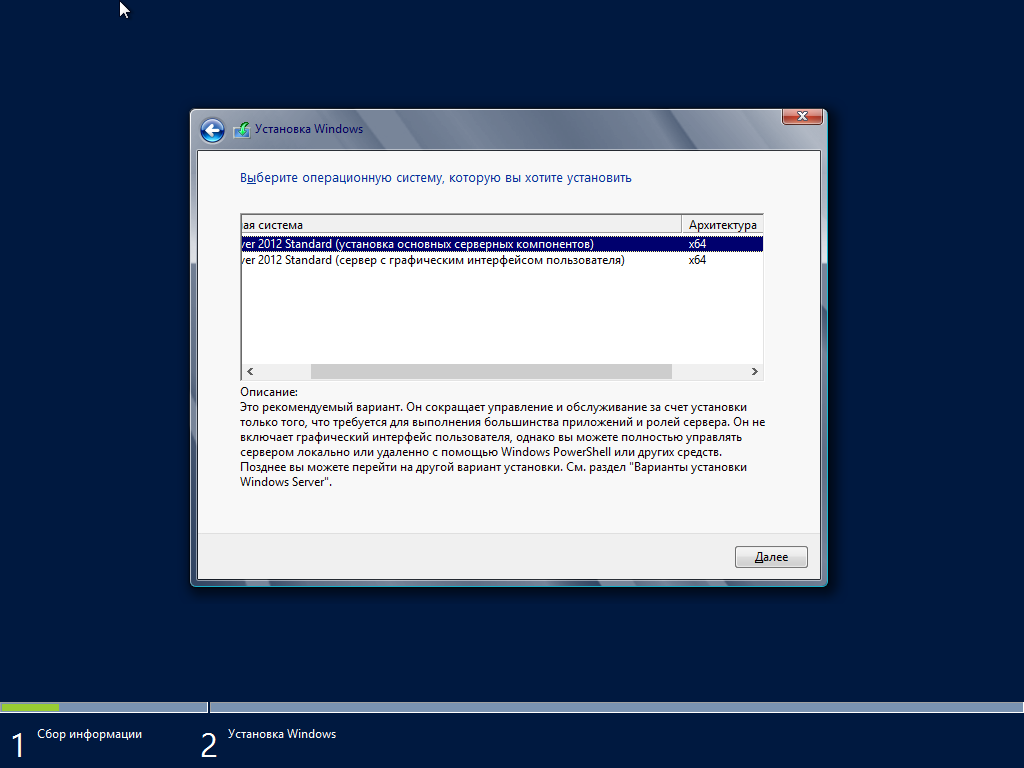Click x64 in the highlighted core components row
1024x768 pixels.
point(697,244)
